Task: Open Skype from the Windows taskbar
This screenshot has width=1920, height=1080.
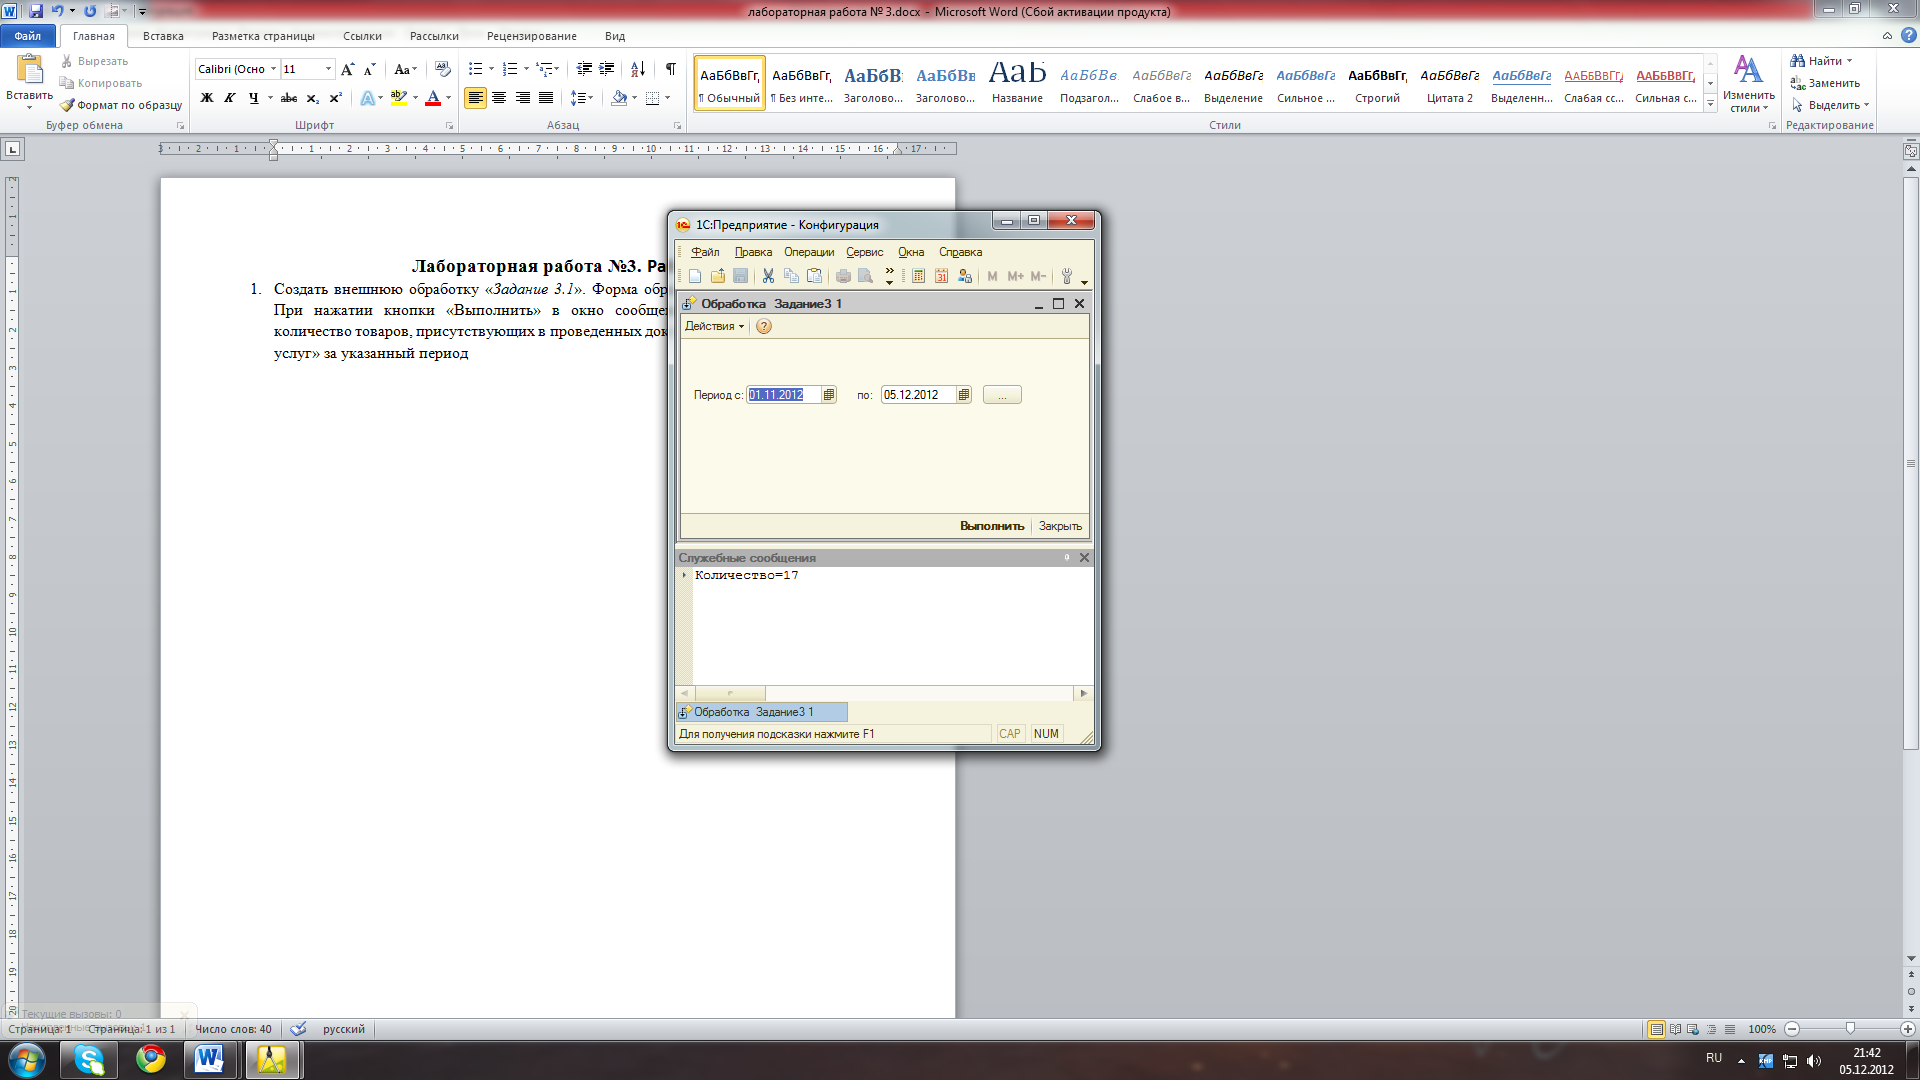Action: [x=89, y=1059]
